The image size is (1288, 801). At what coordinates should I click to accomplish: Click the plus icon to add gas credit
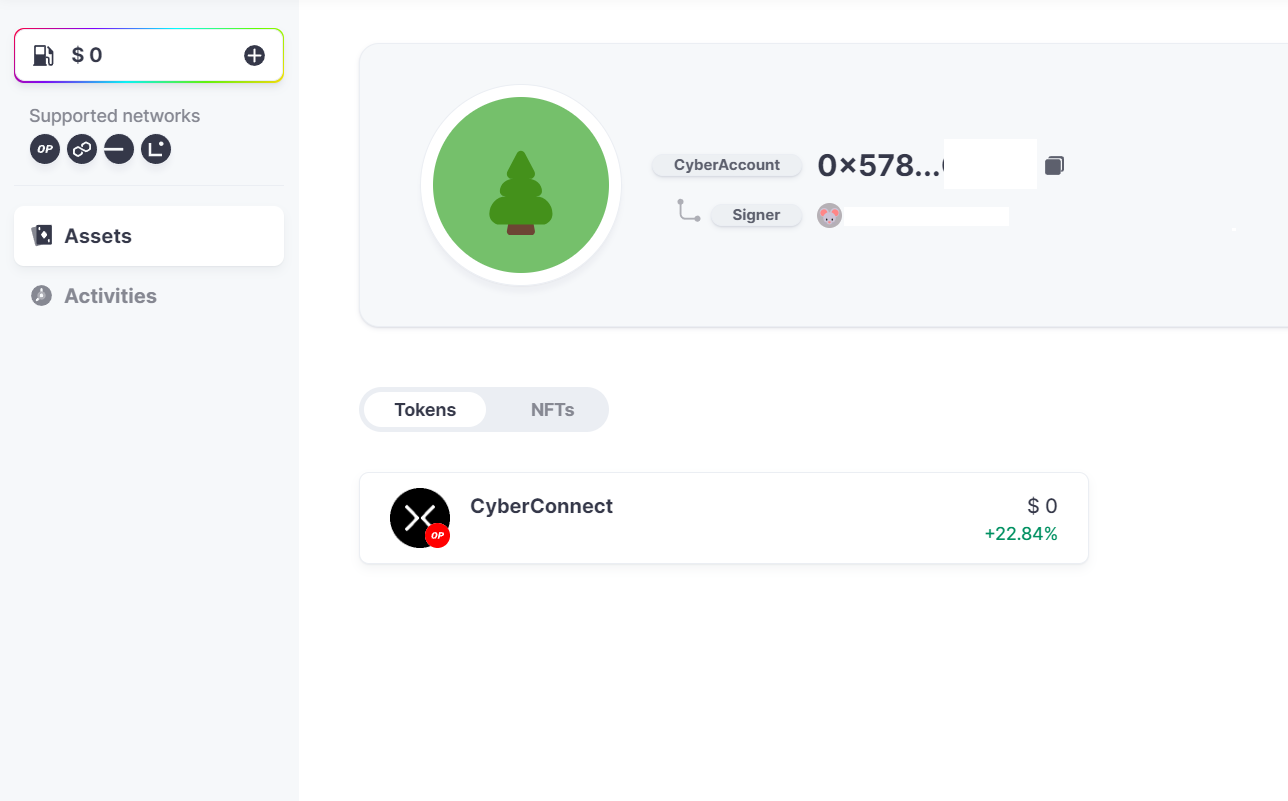click(255, 55)
